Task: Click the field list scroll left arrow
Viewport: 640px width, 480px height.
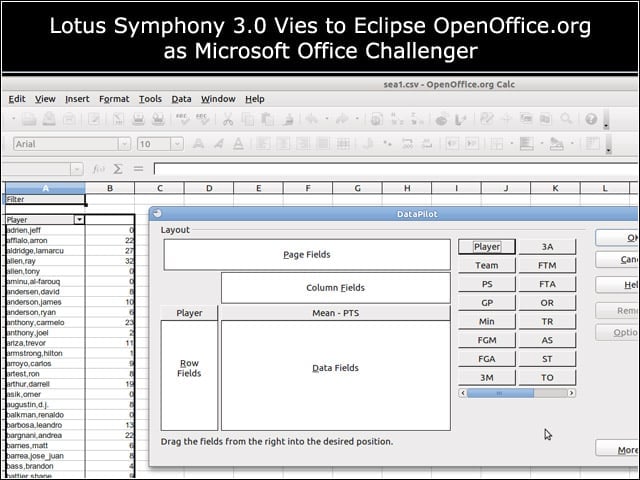Action: coord(462,393)
